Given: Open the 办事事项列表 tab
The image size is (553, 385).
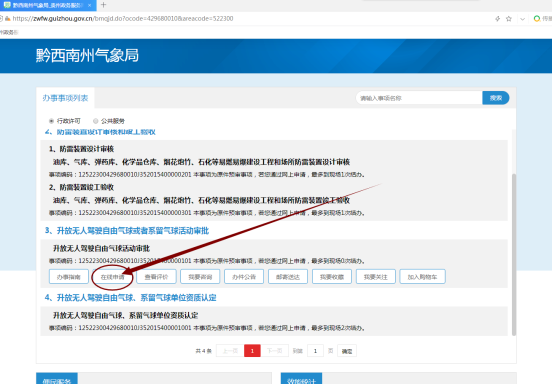Looking at the screenshot, I should coord(65,98).
